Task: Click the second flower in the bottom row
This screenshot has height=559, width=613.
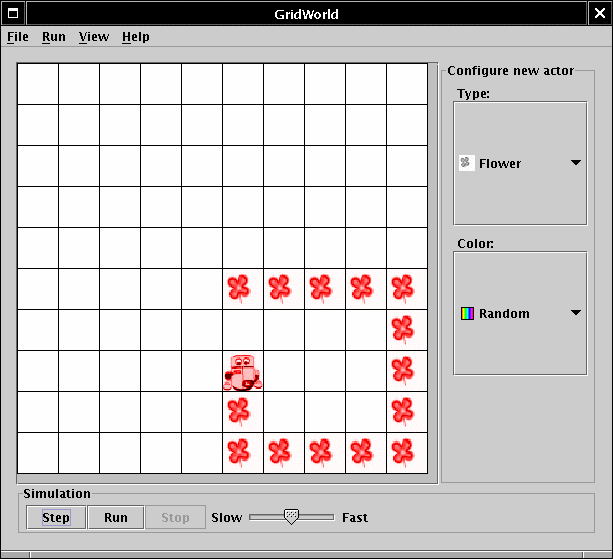Action: tap(280, 453)
